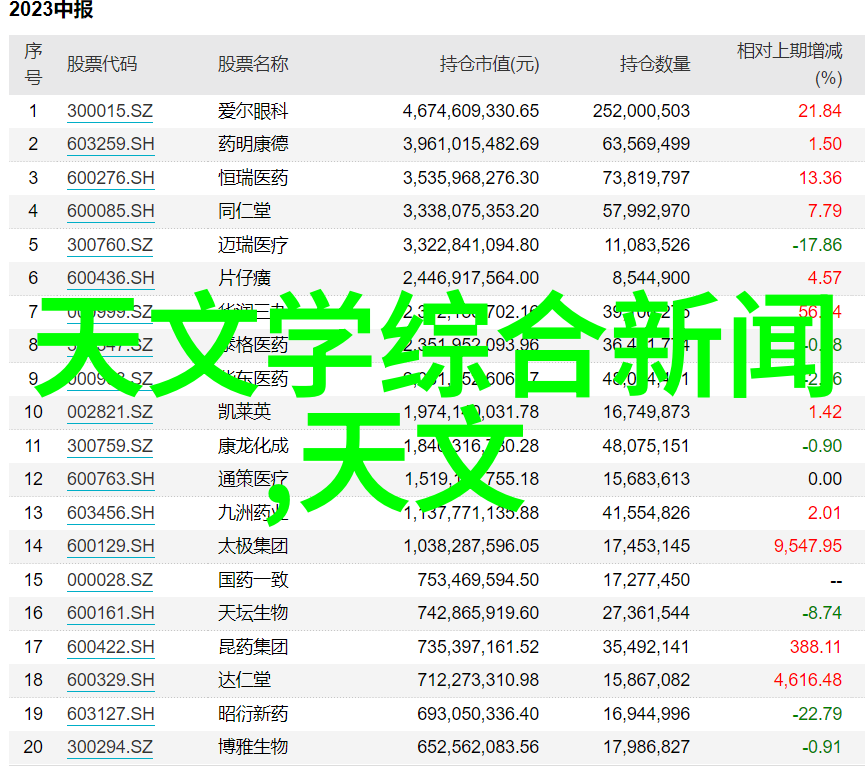865x776 pixels.
Task: Open stock code link 300759.SZ
Action: coord(110,446)
